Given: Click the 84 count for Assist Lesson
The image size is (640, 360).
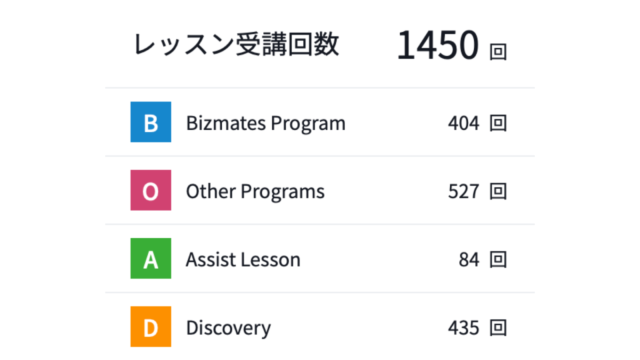Looking at the screenshot, I should pos(469,260).
